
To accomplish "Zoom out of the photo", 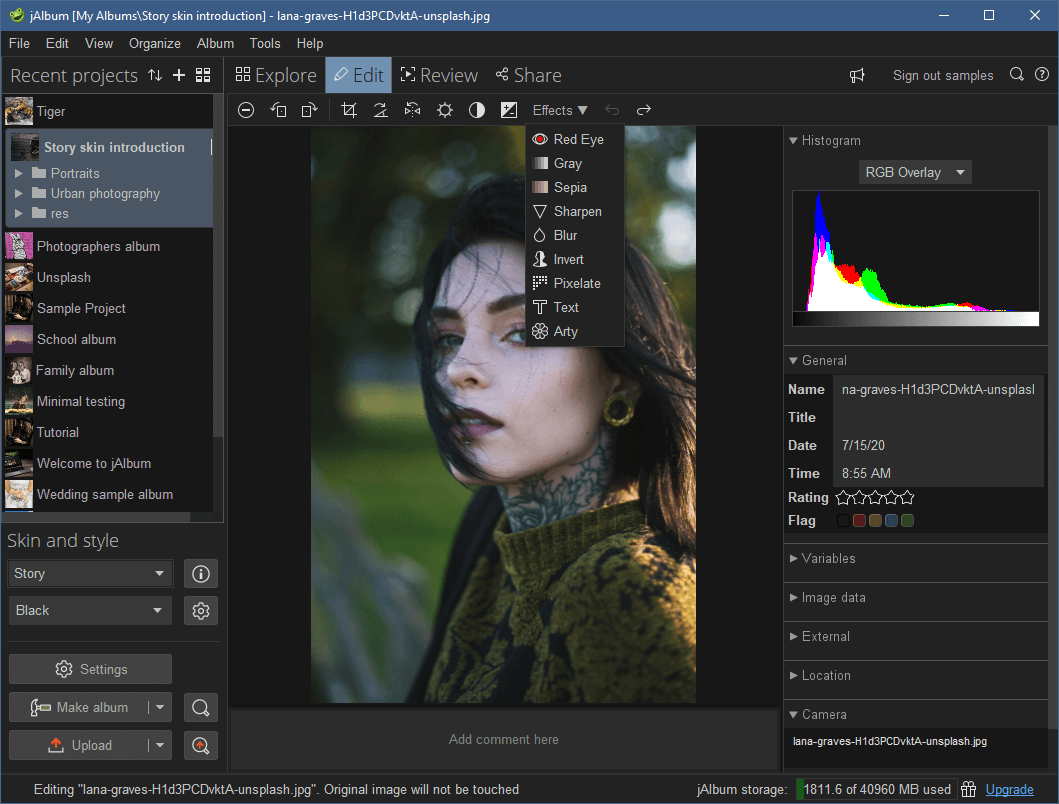I will 246,110.
